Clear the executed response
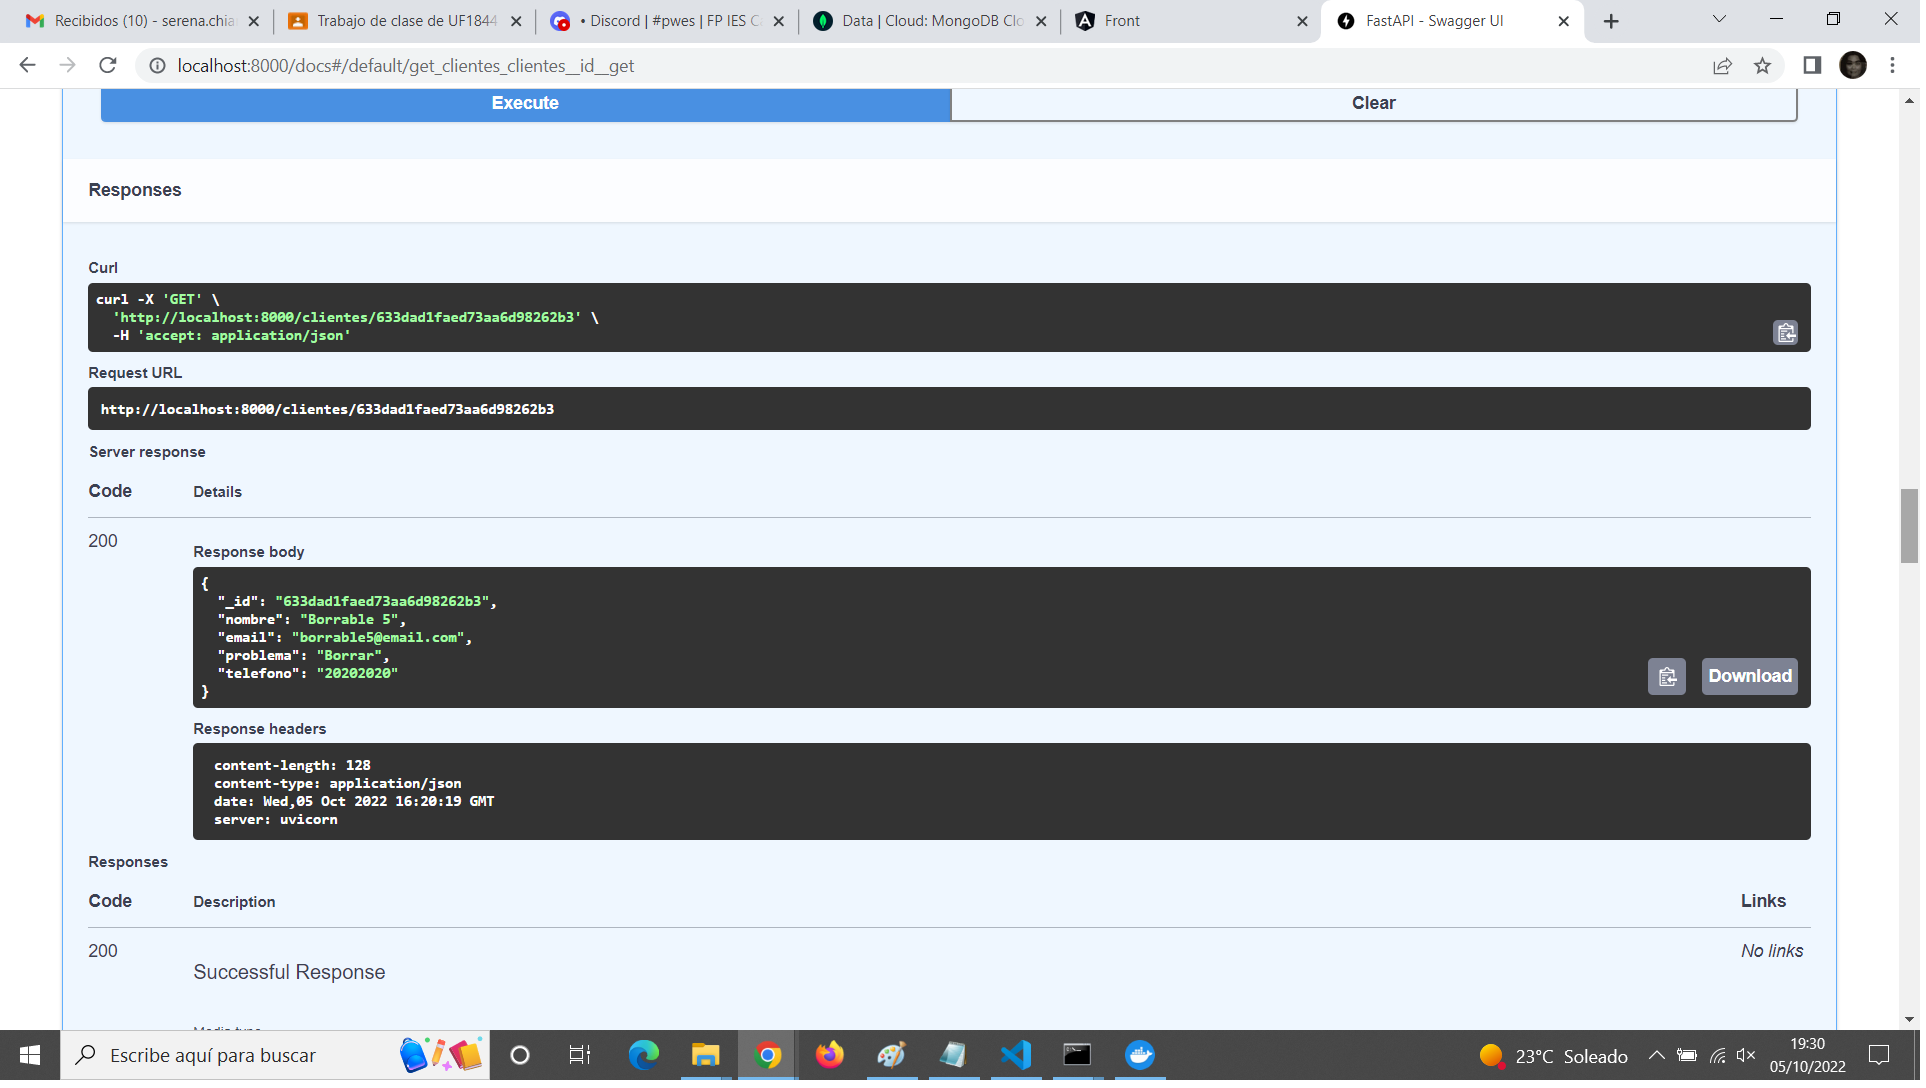Screen dimensions: 1926x1088 (x=1378, y=103)
